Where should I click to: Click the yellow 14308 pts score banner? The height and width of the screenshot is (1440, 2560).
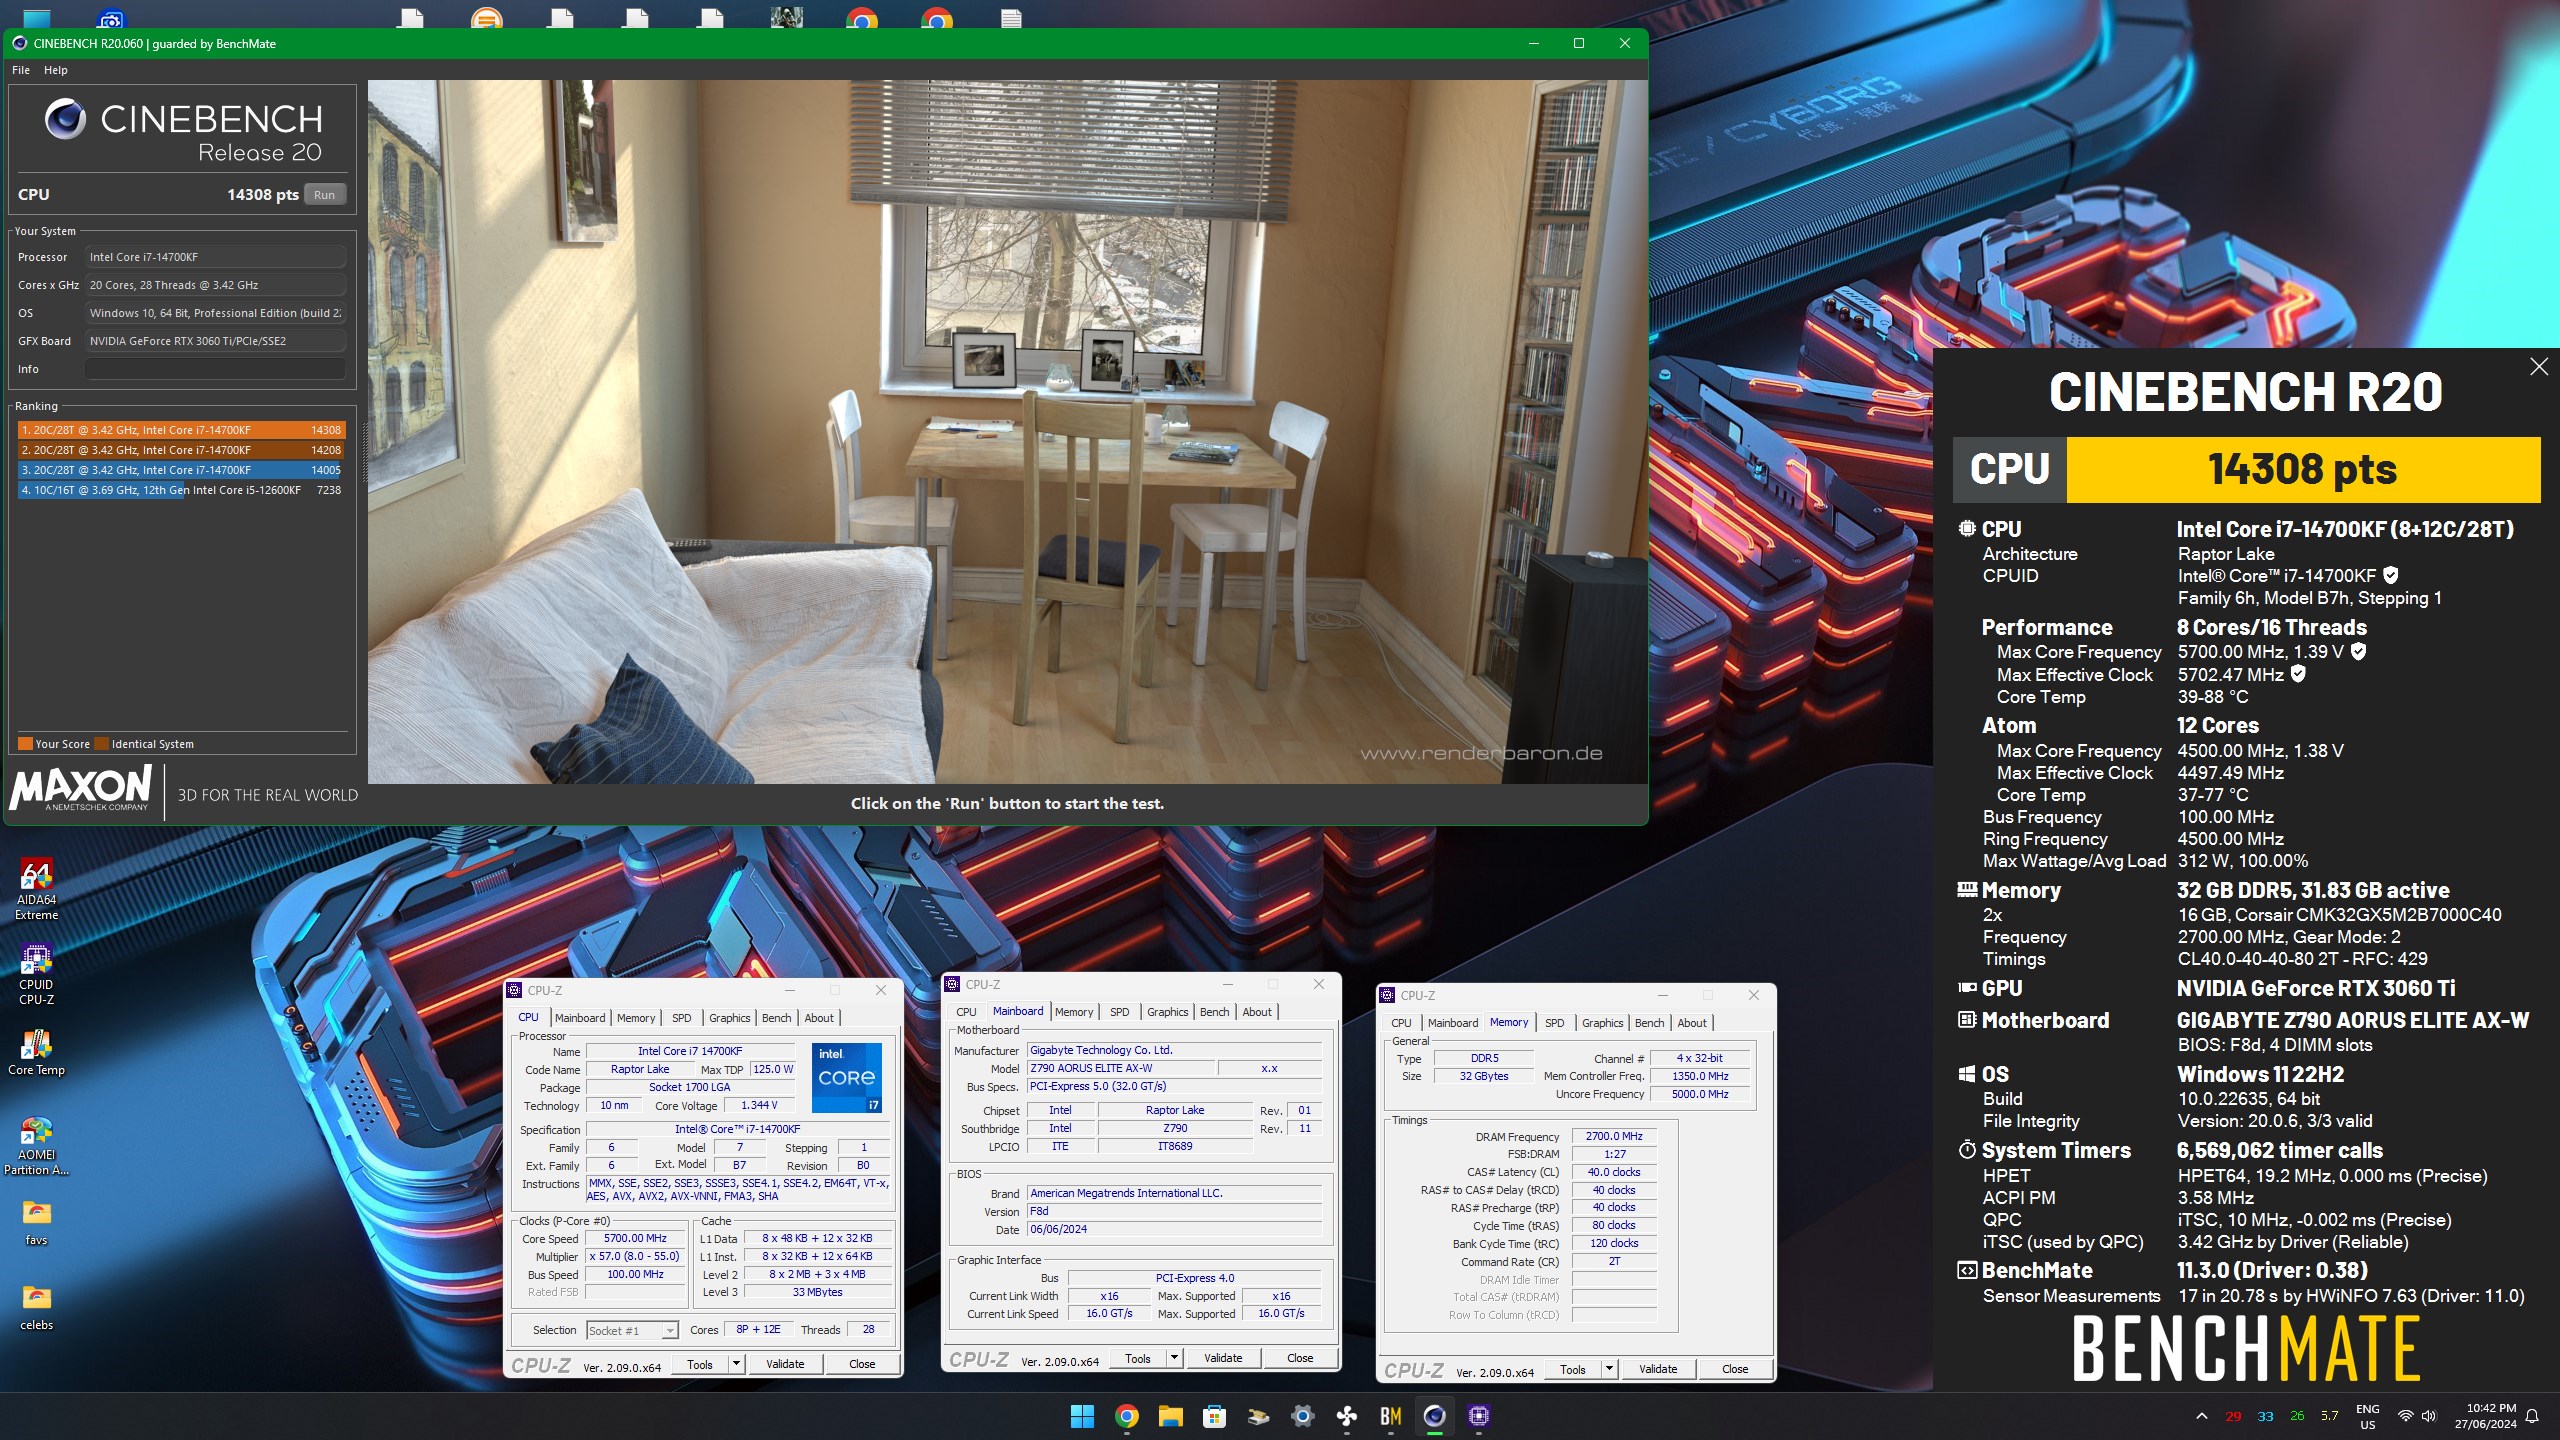click(2302, 469)
